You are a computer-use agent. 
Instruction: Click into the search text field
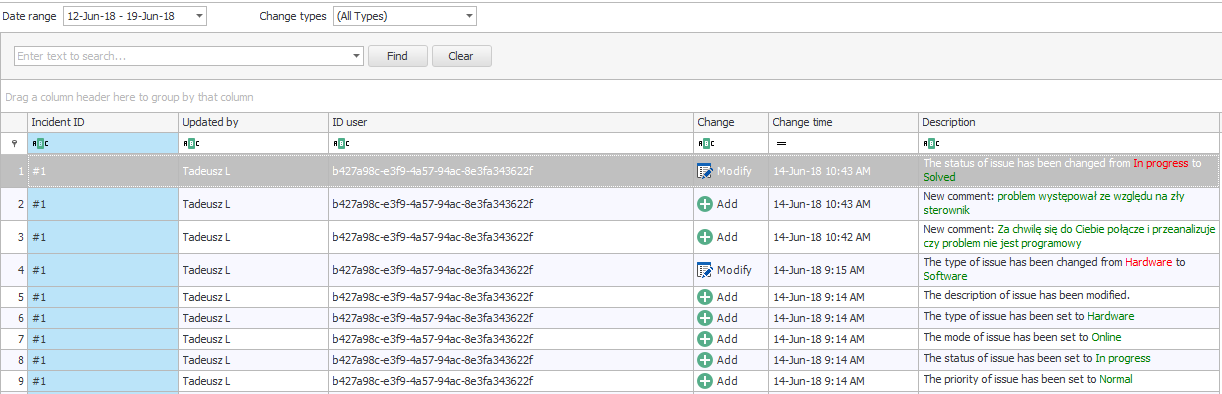coord(183,56)
